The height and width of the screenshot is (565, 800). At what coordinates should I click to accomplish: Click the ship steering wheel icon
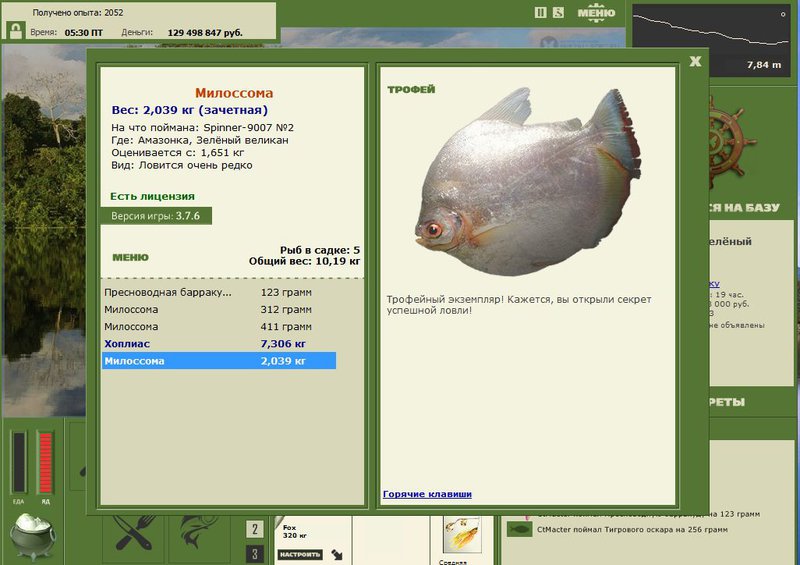pos(730,143)
